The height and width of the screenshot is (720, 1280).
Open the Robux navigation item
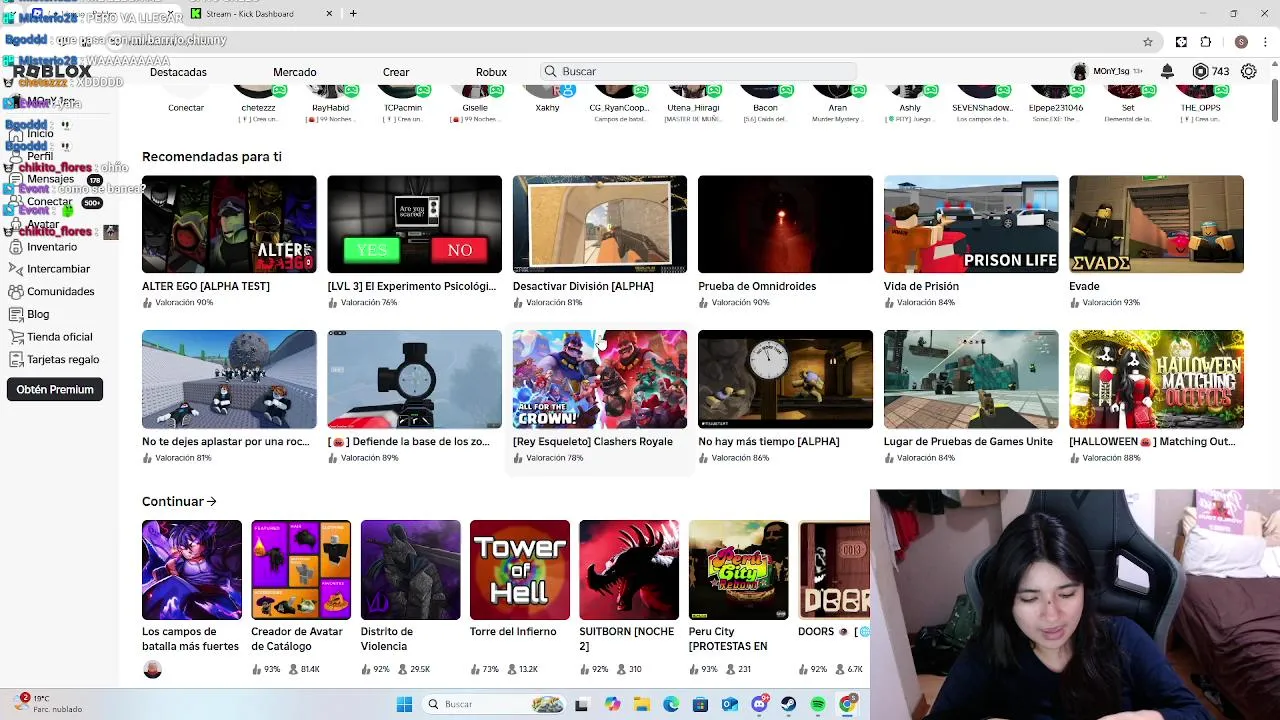[491, 72]
